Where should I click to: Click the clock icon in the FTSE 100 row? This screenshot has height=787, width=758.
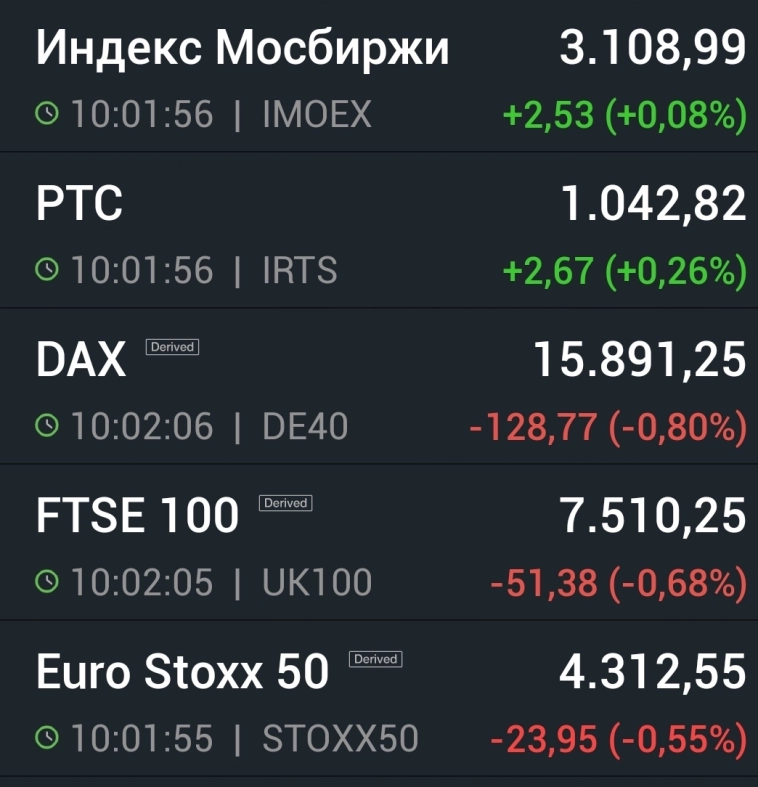coord(46,582)
